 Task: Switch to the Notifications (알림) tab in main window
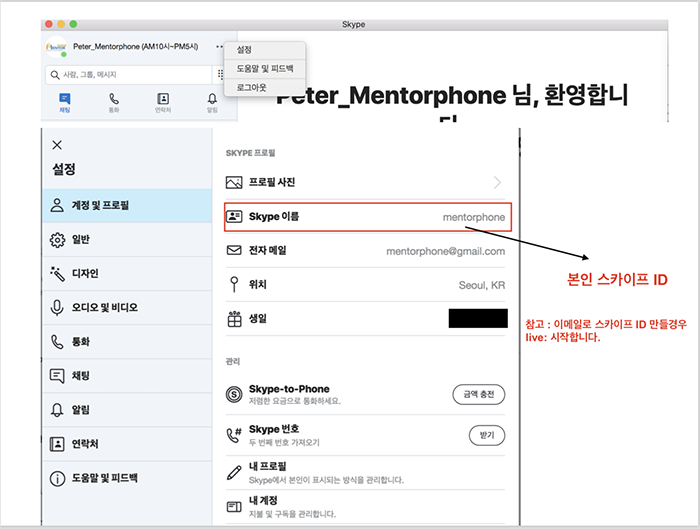pos(212,103)
